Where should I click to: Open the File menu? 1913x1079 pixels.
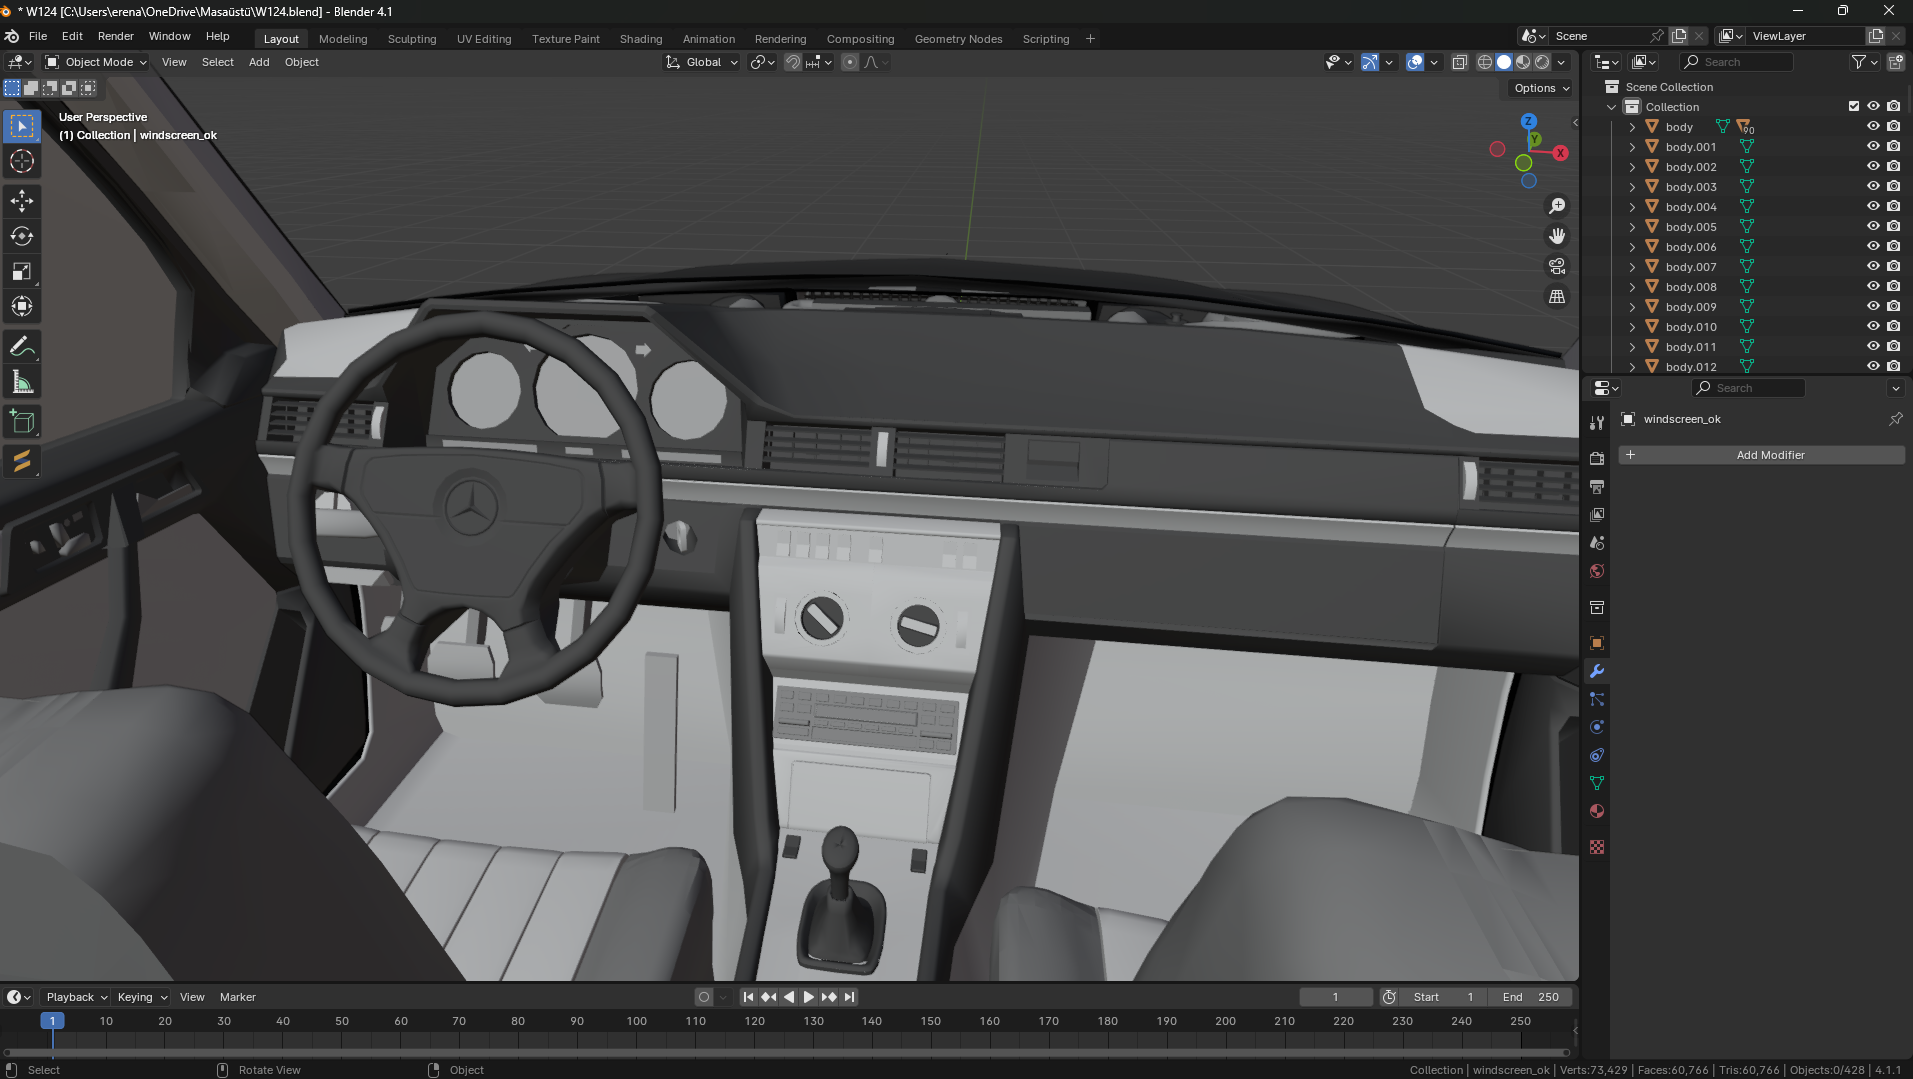[x=38, y=36]
